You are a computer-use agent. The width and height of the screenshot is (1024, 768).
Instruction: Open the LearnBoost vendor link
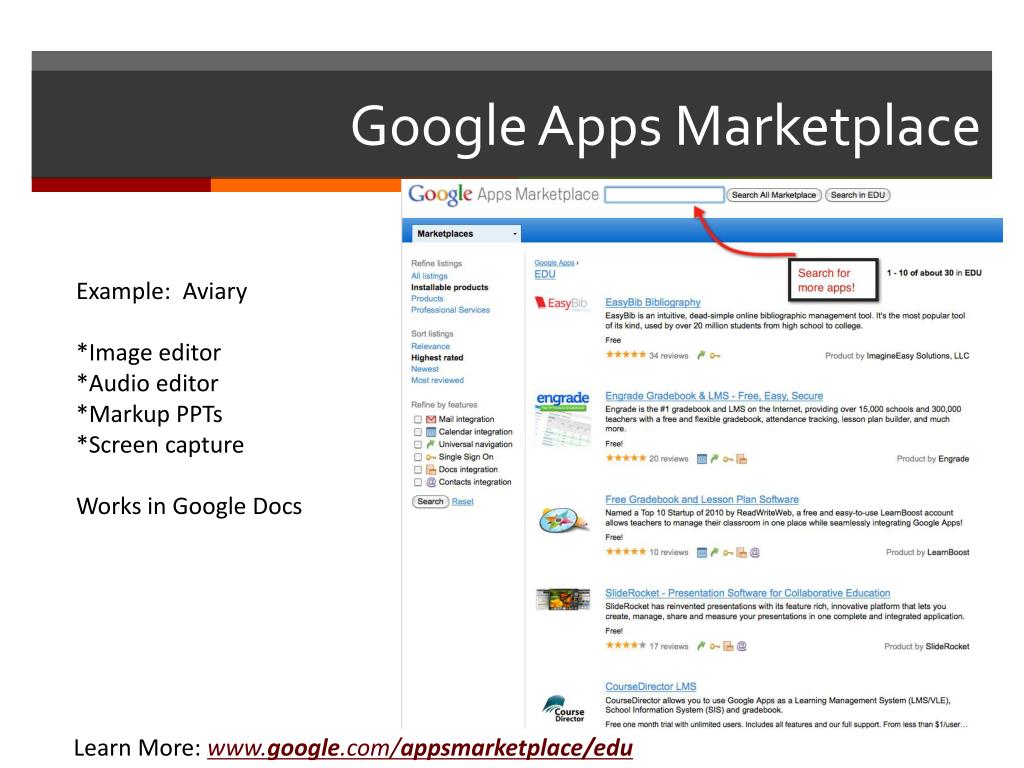coord(948,552)
